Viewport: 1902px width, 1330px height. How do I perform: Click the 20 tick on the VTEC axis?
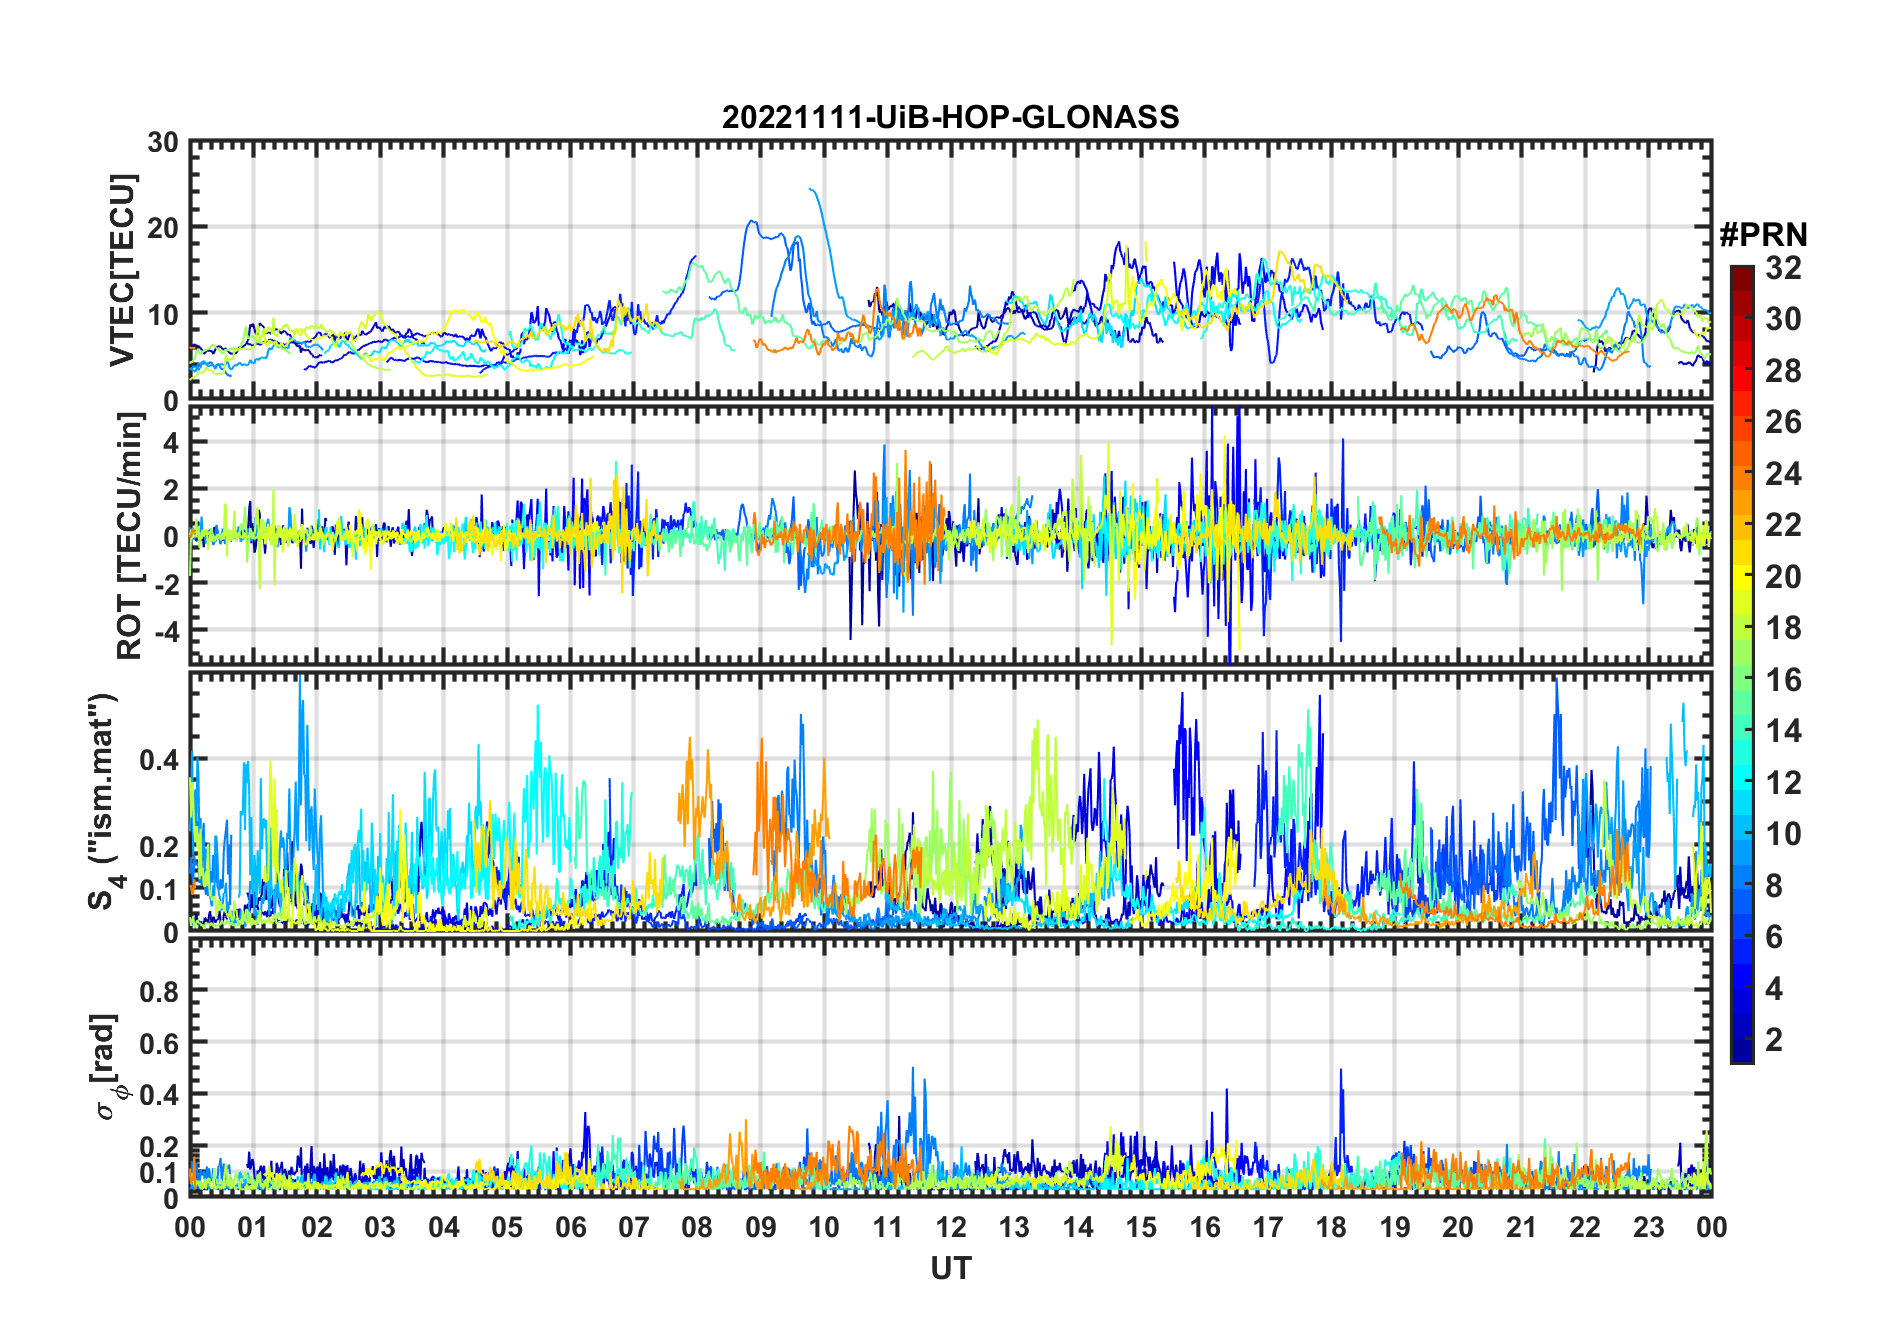163,228
